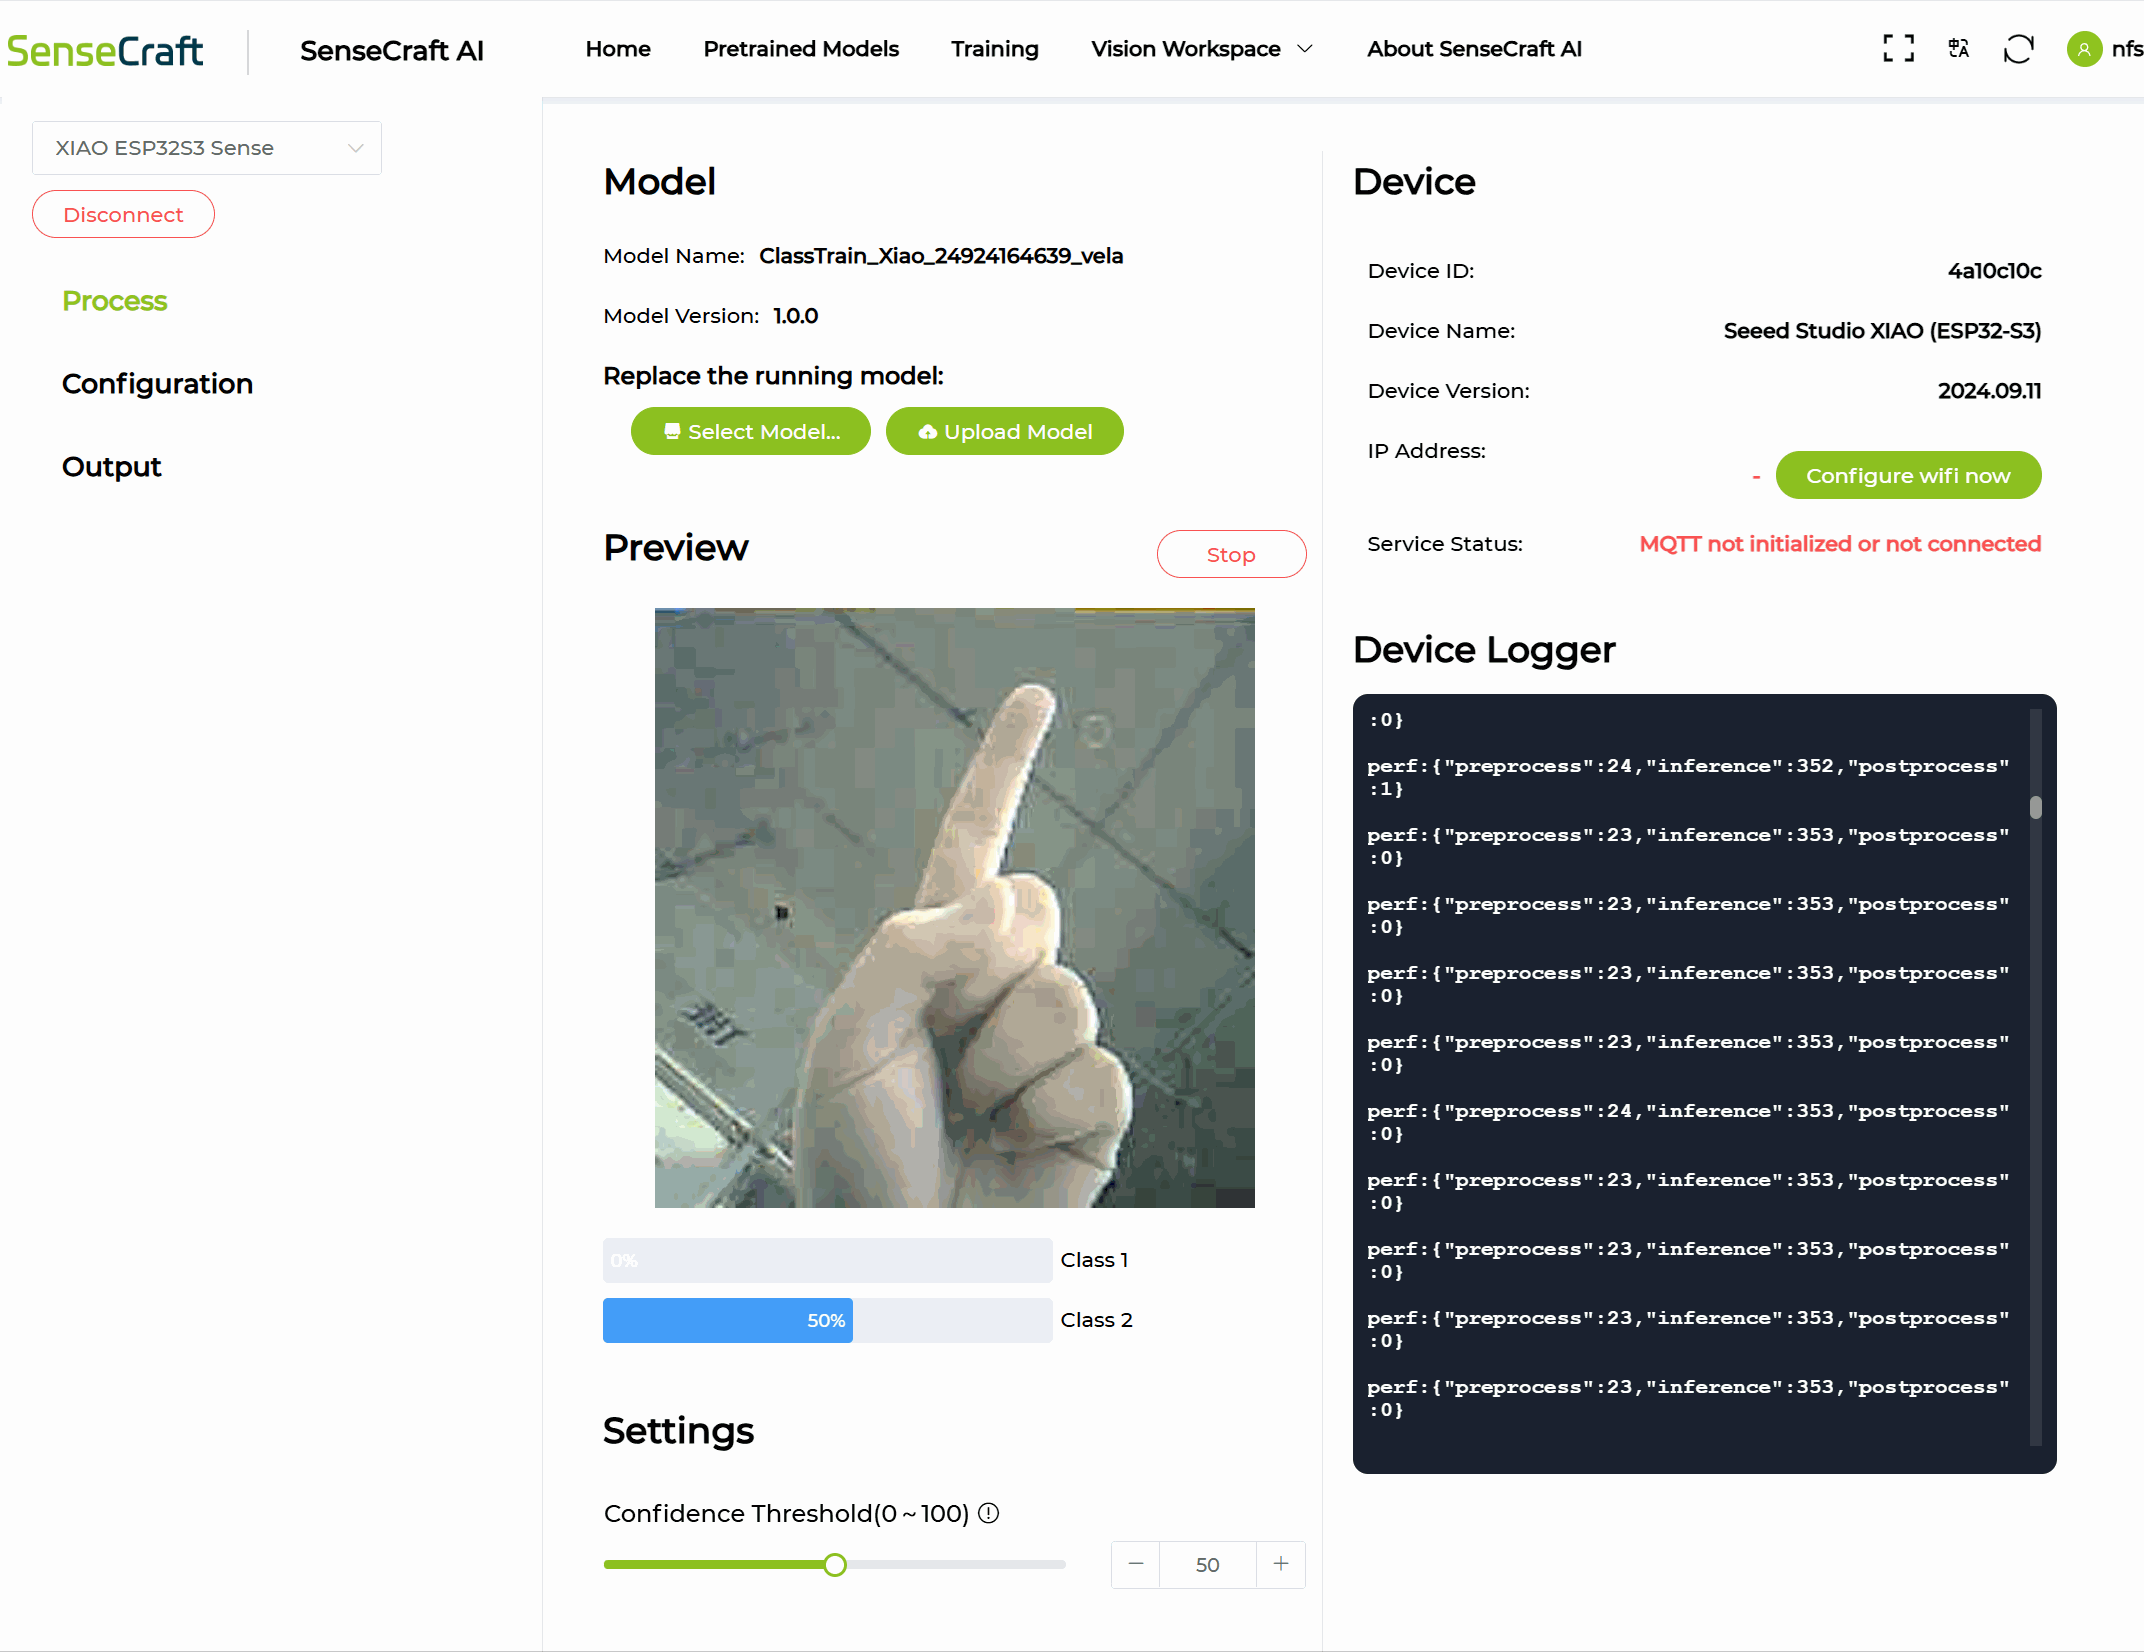Click the Select Model button

point(751,431)
